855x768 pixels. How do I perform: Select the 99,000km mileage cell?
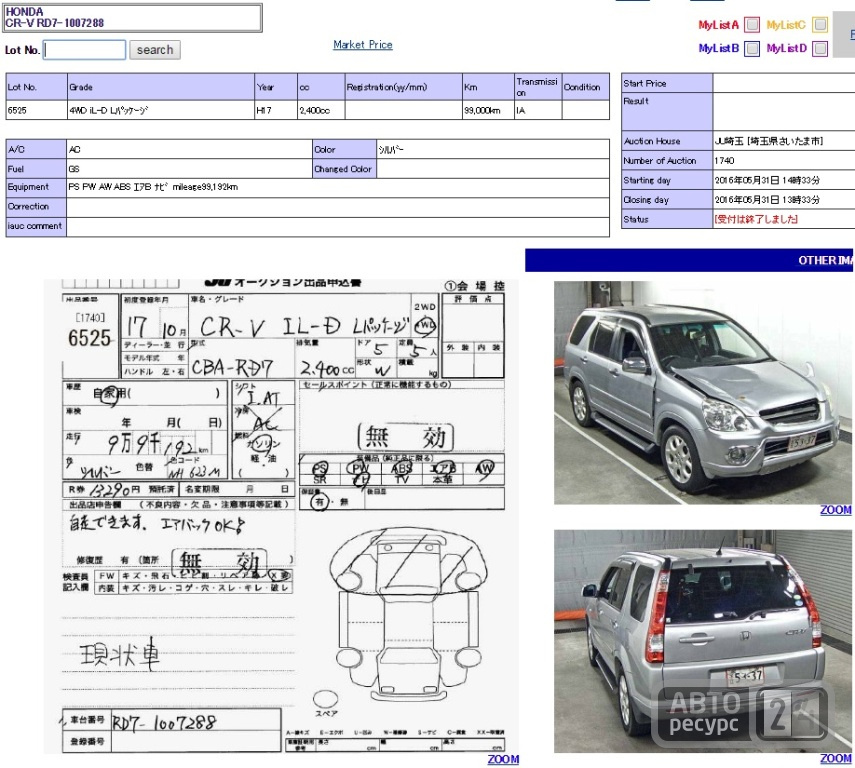488,110
